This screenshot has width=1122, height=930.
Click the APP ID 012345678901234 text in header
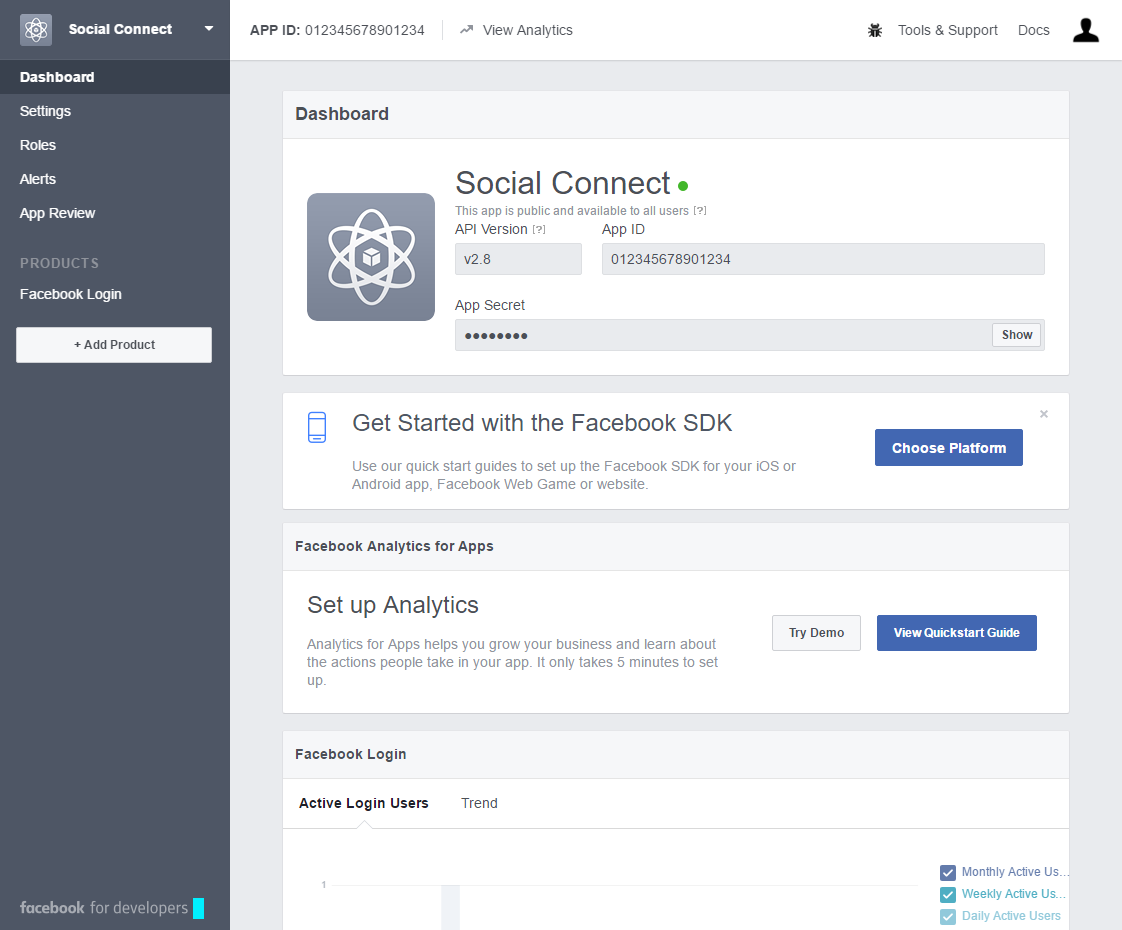[x=337, y=30]
